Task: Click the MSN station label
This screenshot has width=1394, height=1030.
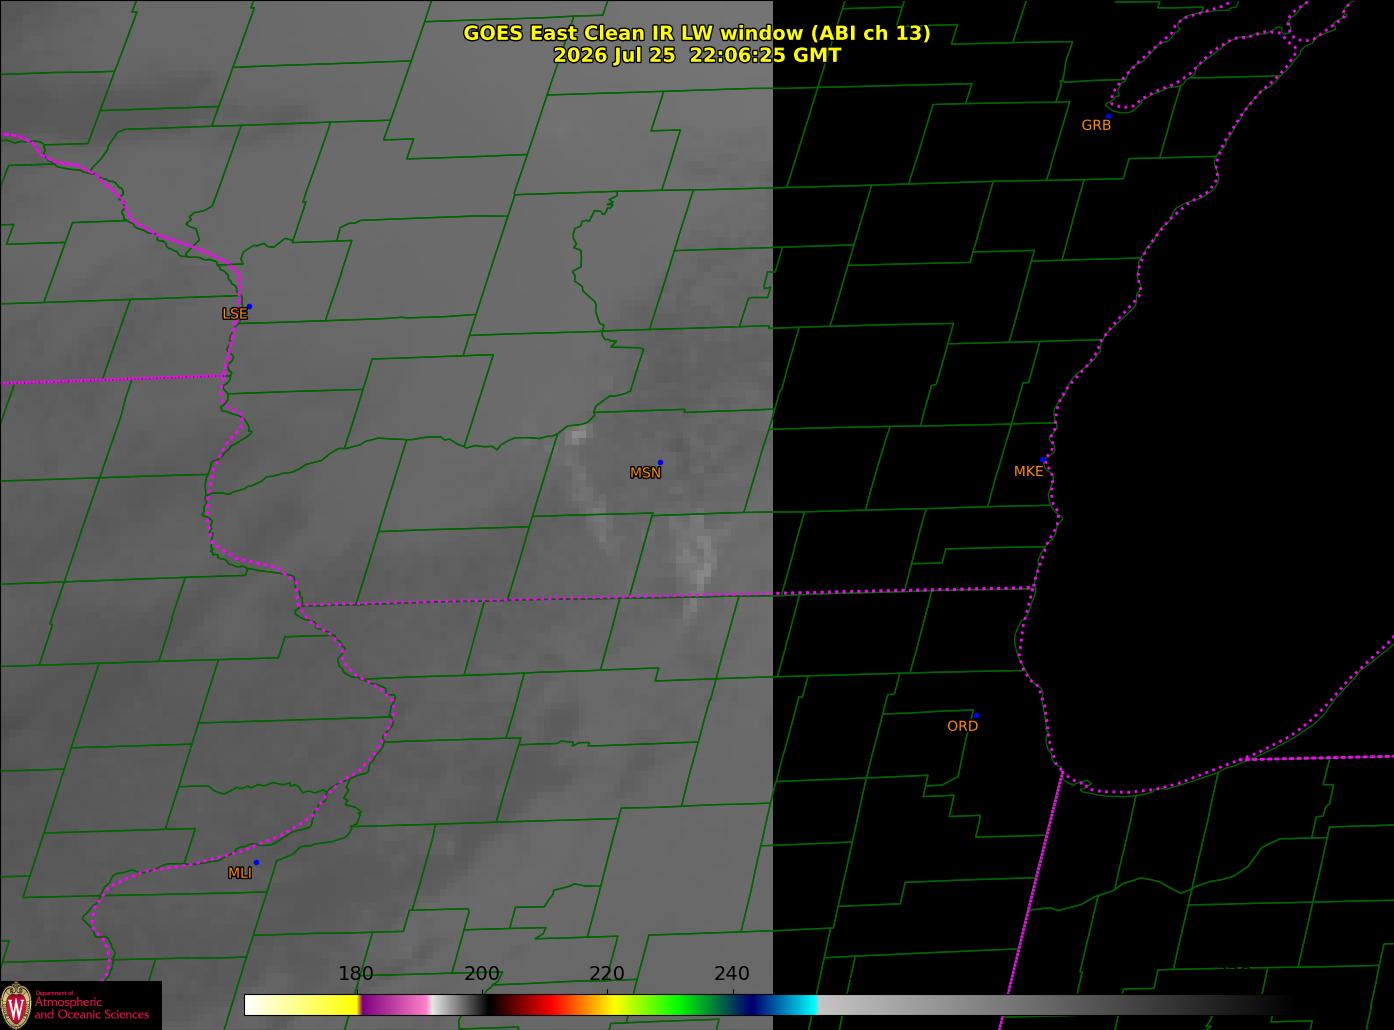Action: coord(645,473)
